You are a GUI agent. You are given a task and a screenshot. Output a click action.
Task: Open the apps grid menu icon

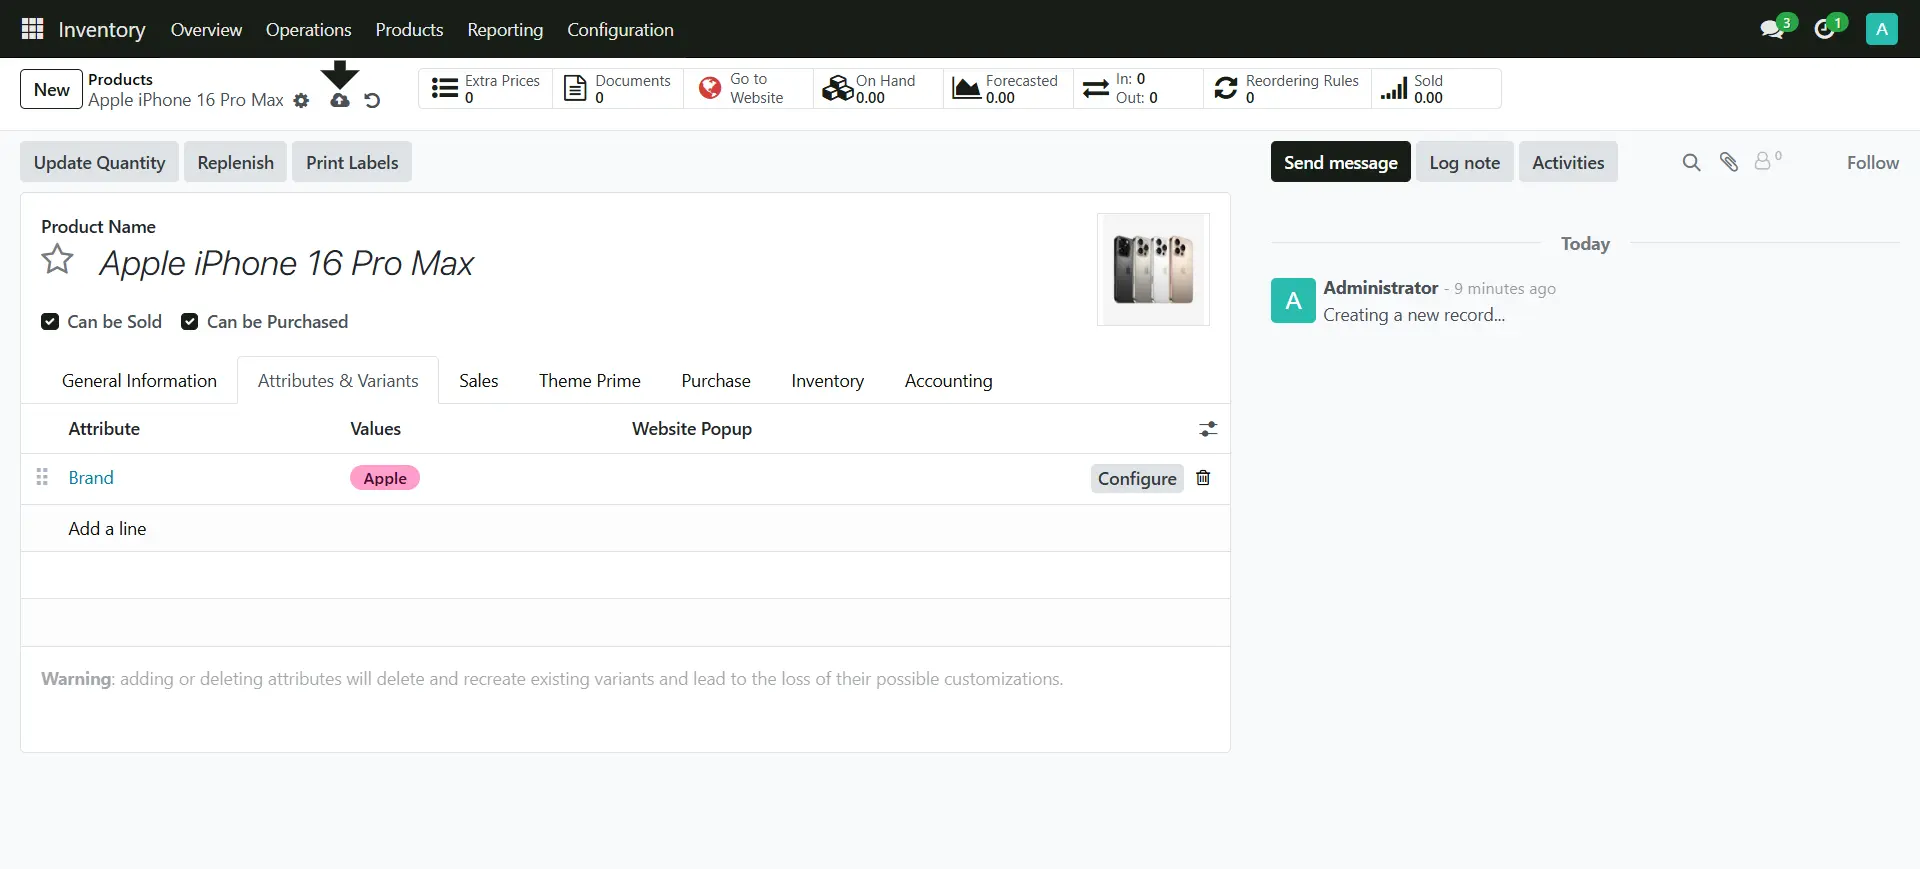point(32,29)
